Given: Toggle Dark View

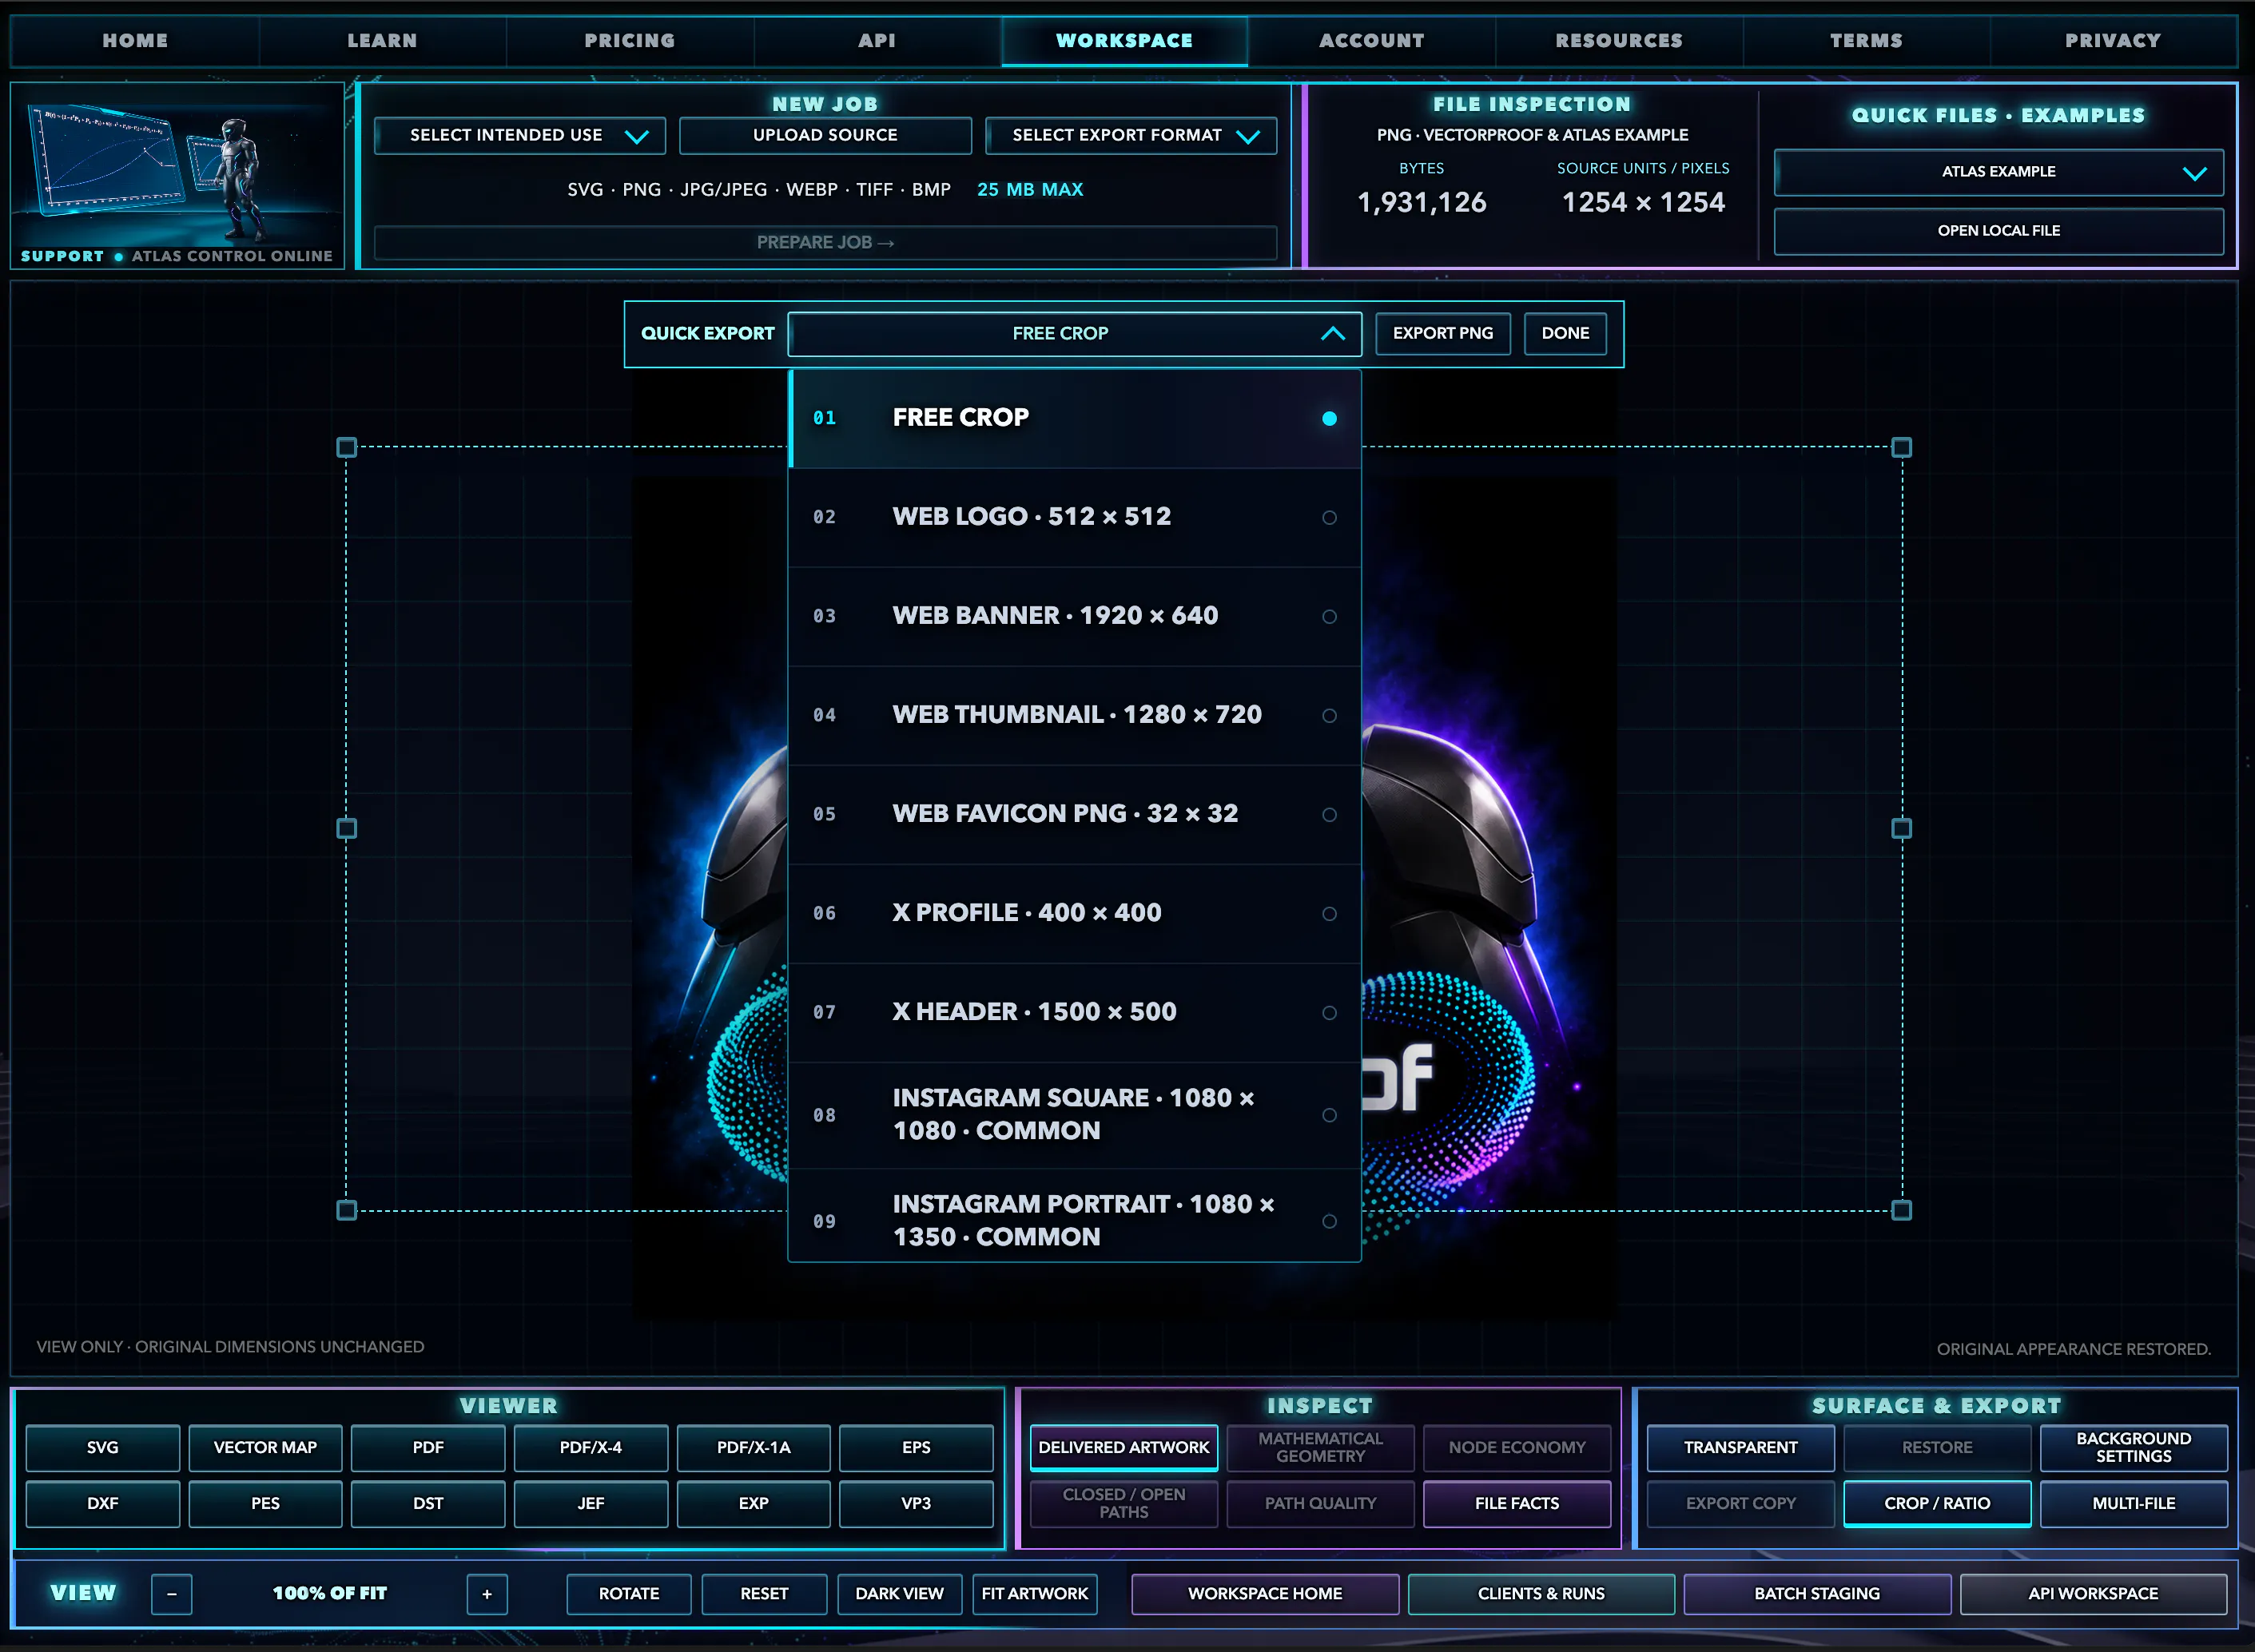Looking at the screenshot, I should coord(899,1594).
